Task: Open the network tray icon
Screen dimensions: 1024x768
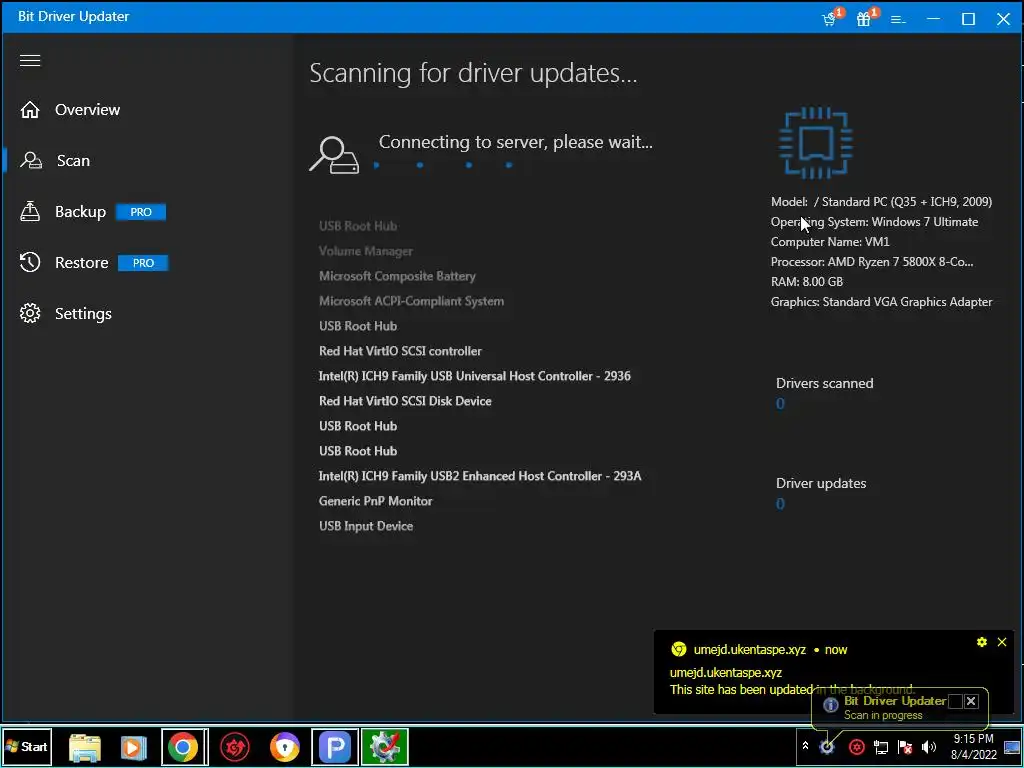Action: tap(881, 746)
